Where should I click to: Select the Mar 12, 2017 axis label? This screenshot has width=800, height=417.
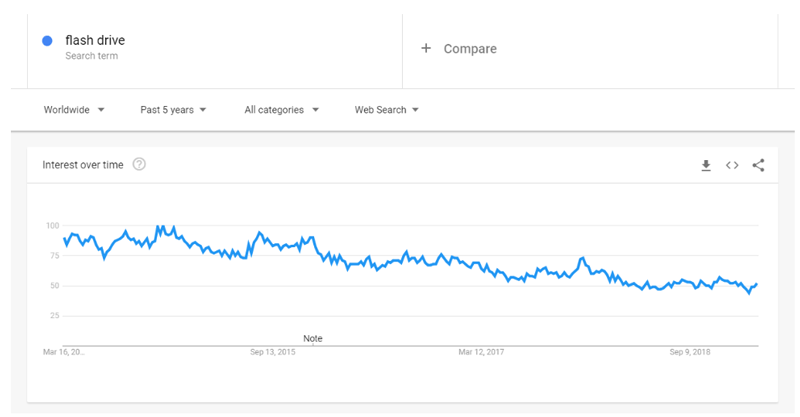coord(481,352)
